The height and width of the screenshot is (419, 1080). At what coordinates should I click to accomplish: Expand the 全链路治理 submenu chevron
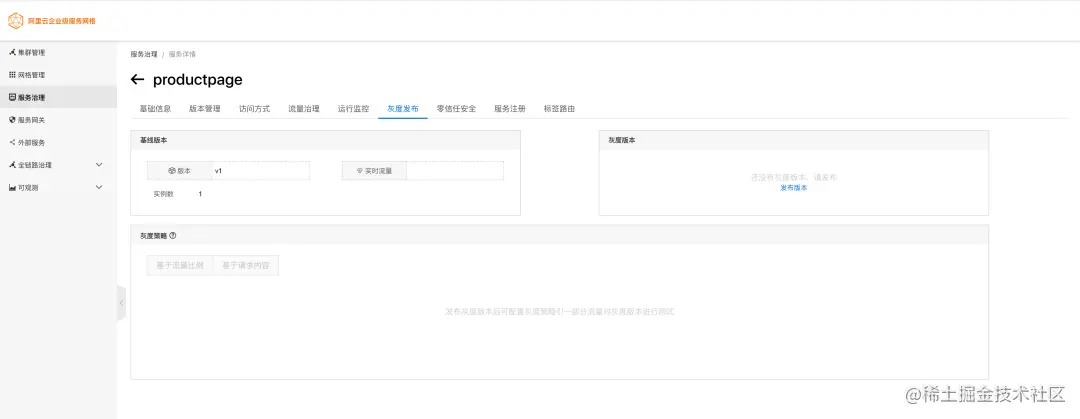tap(98, 165)
